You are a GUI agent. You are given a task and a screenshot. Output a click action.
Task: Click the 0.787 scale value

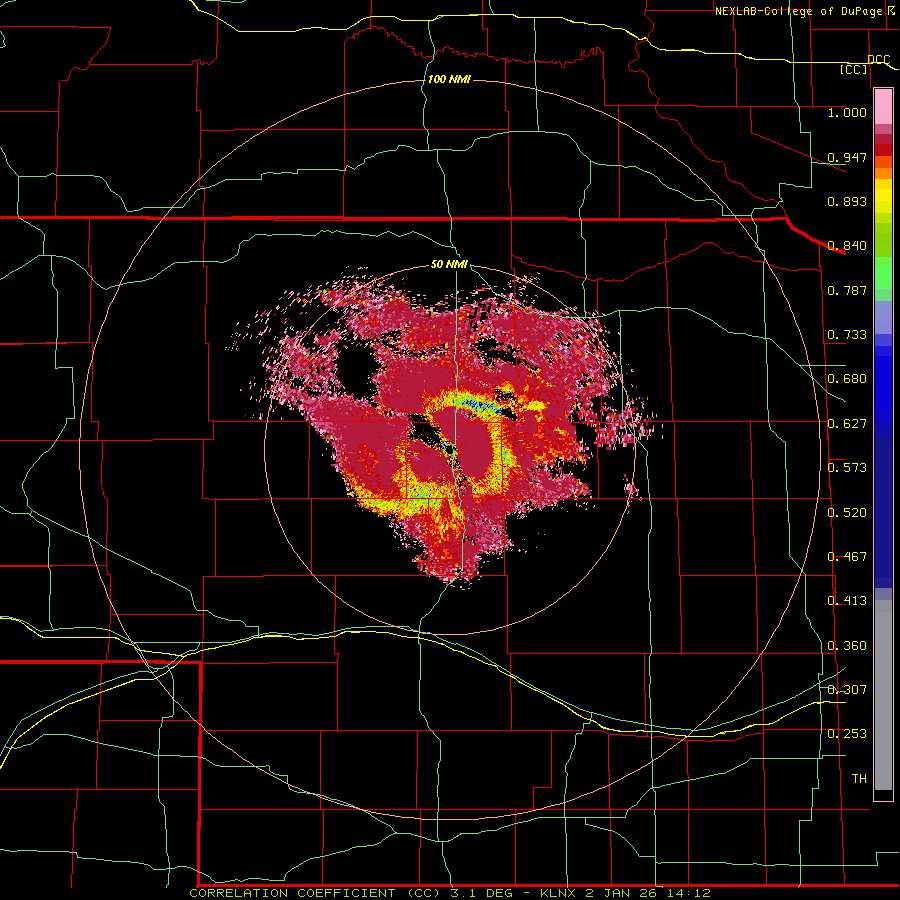coord(847,290)
